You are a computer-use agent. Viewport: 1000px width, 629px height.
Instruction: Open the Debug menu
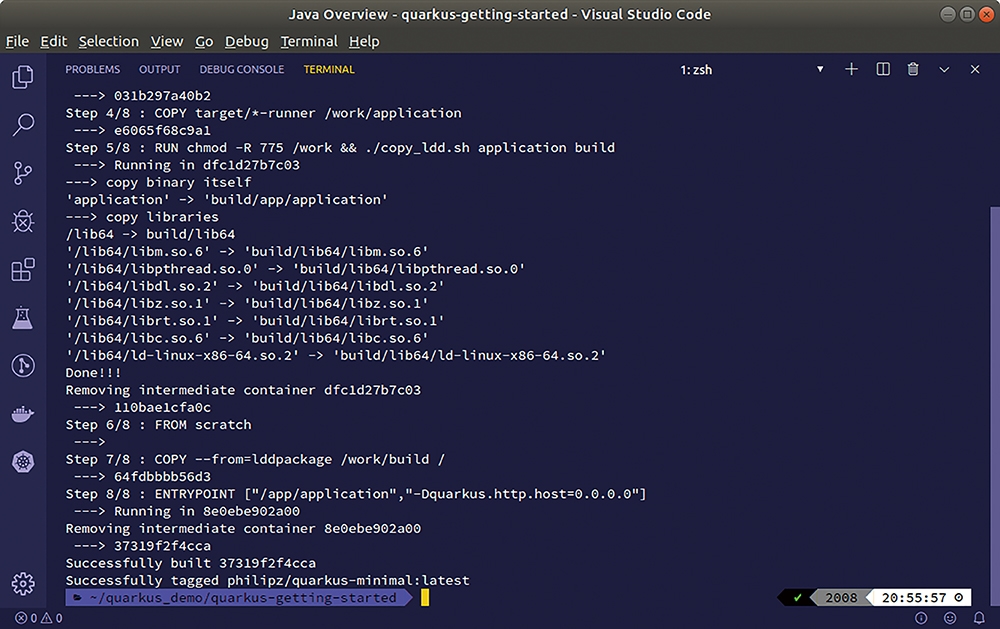[247, 41]
